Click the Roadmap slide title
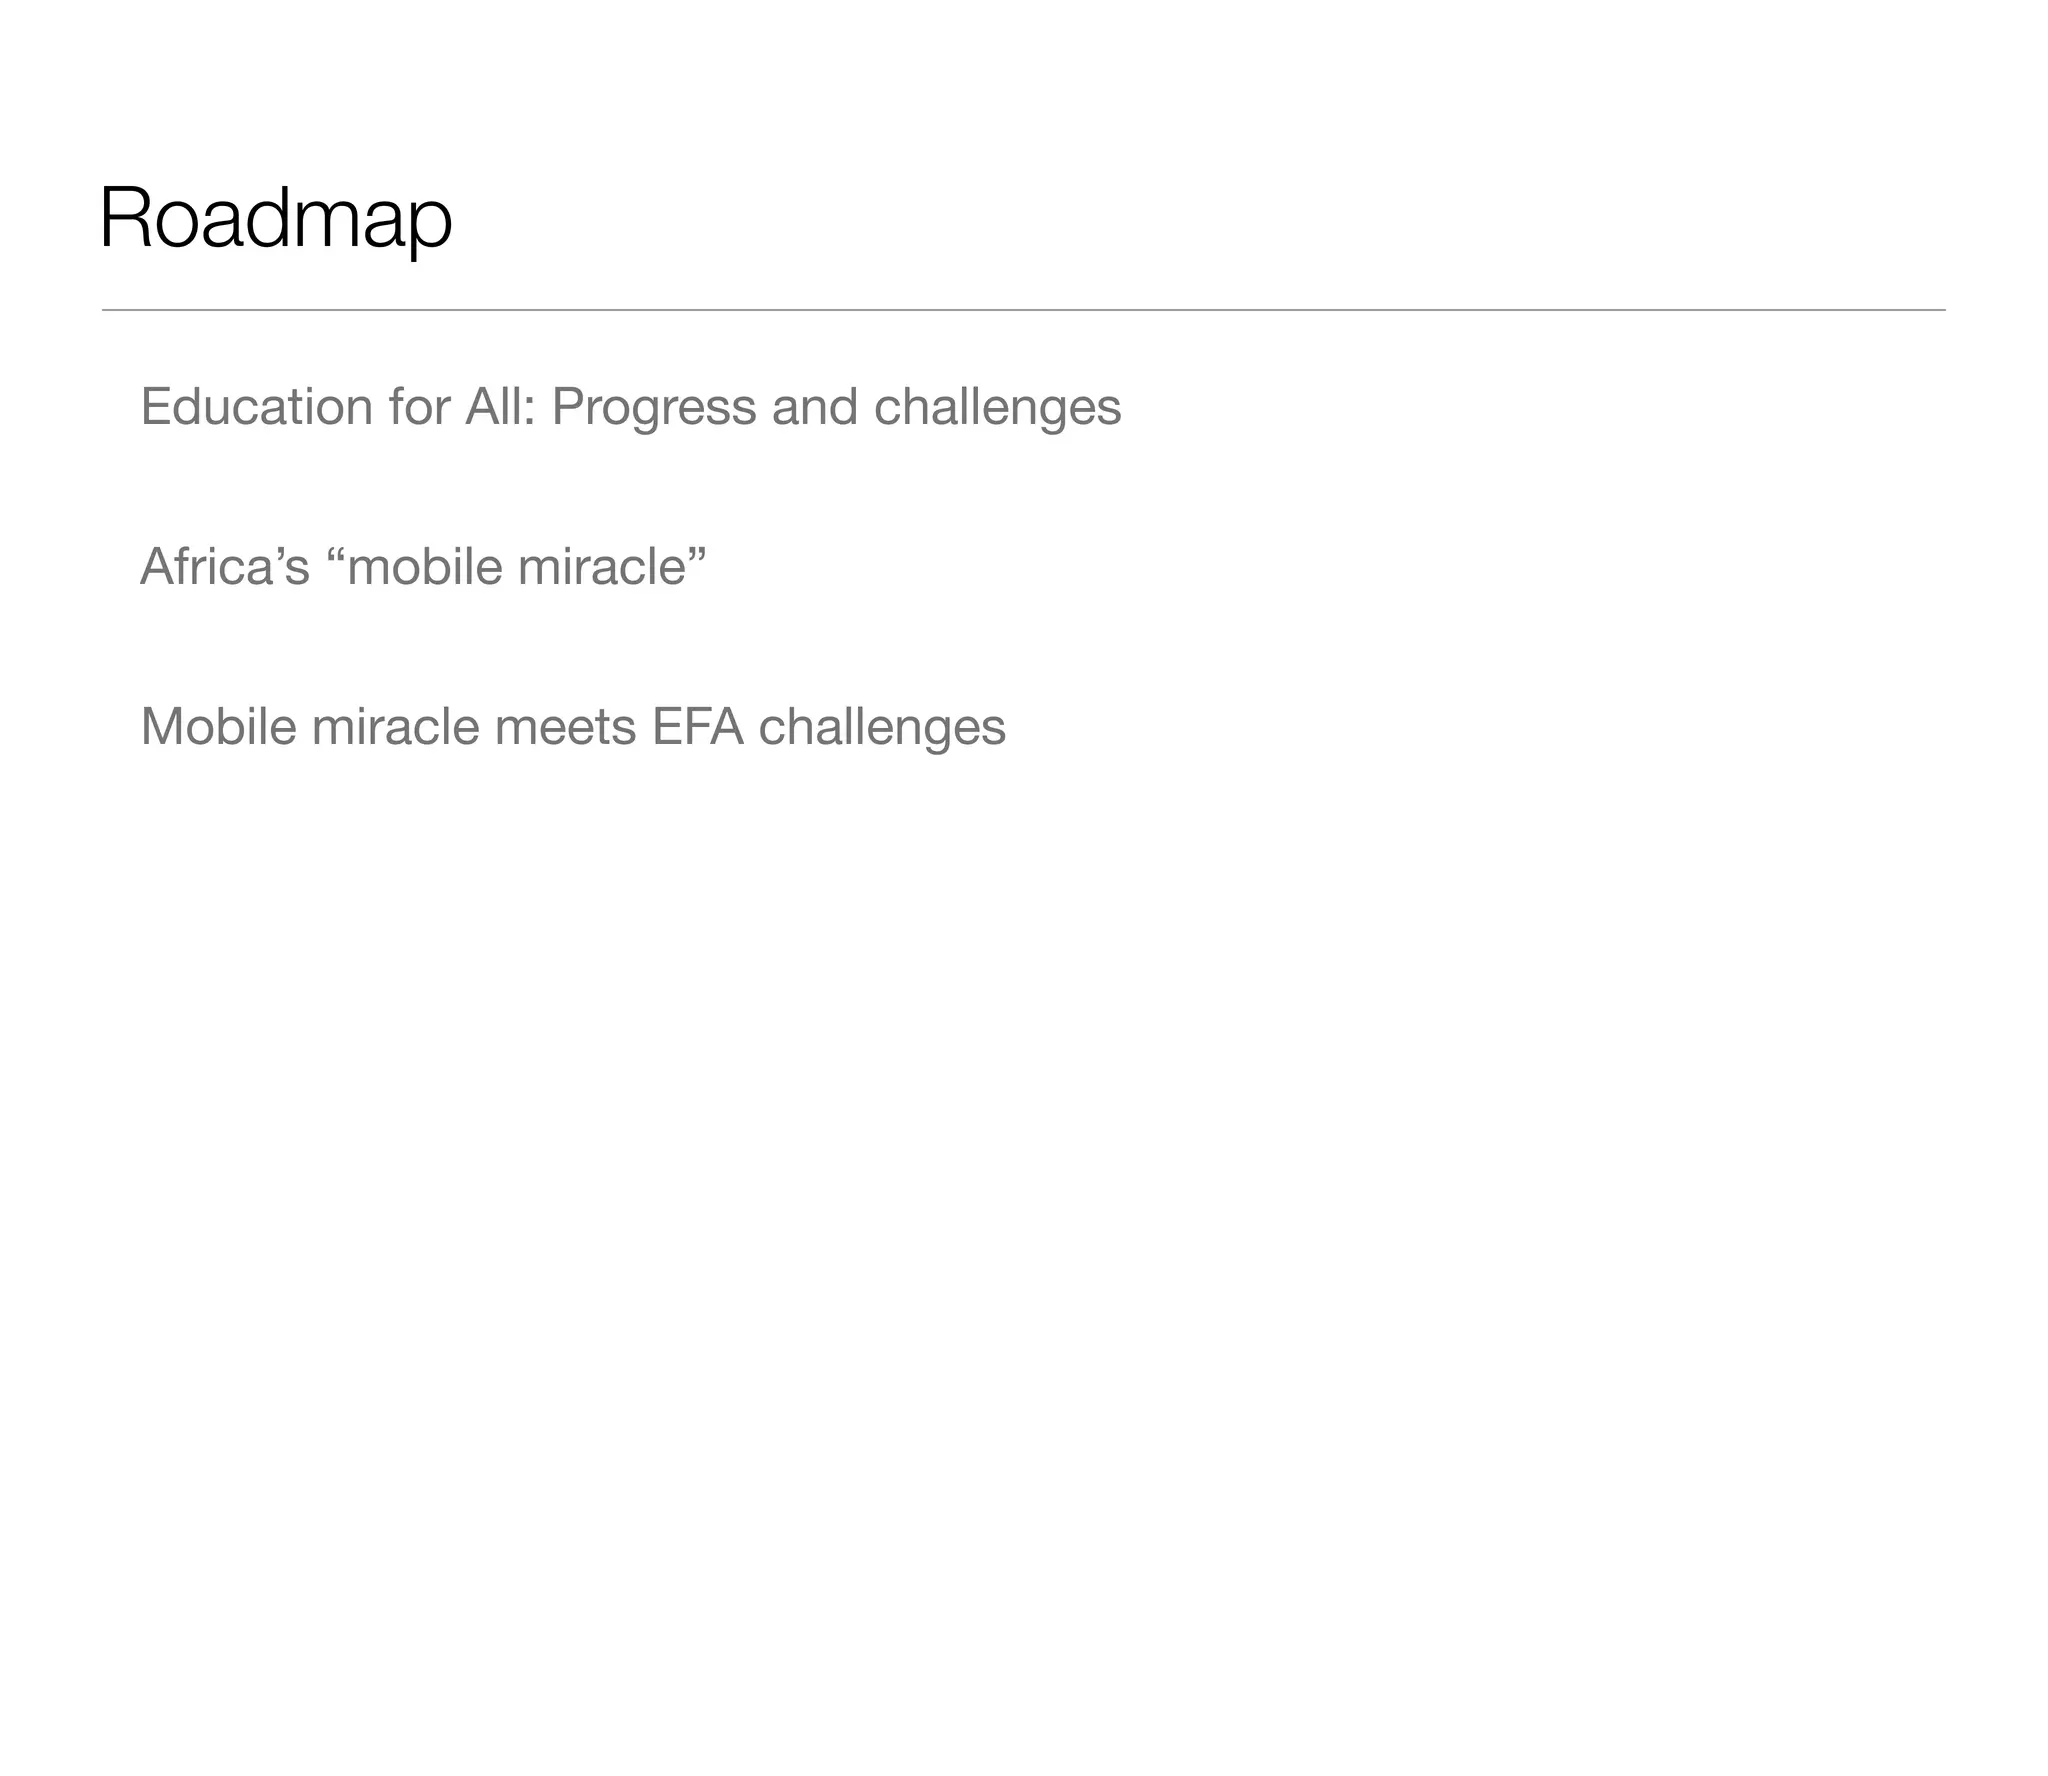This screenshot has height=1776, width=2048. pos(276,220)
